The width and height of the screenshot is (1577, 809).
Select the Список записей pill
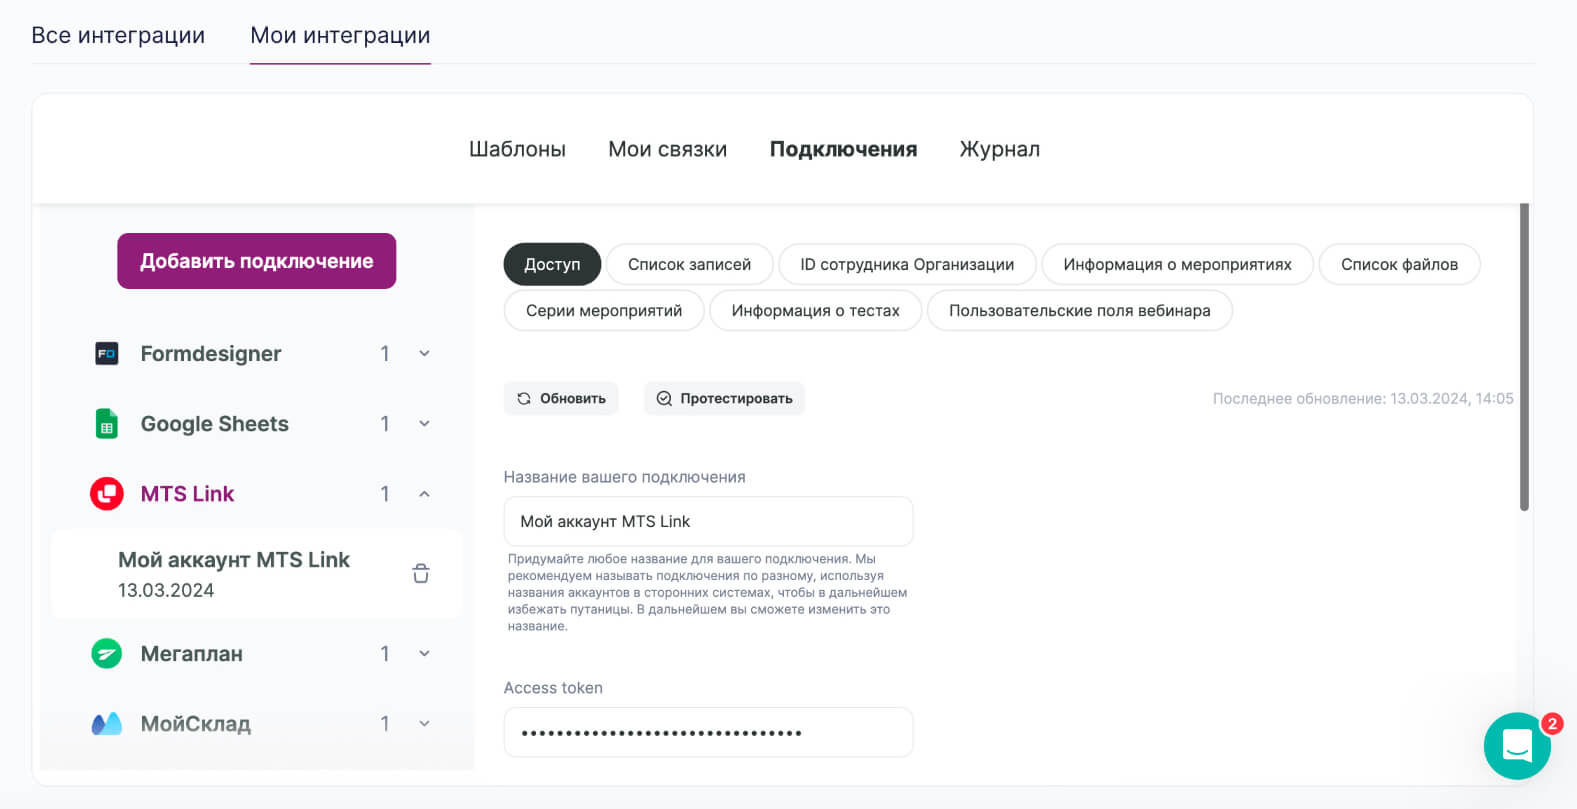[689, 265]
